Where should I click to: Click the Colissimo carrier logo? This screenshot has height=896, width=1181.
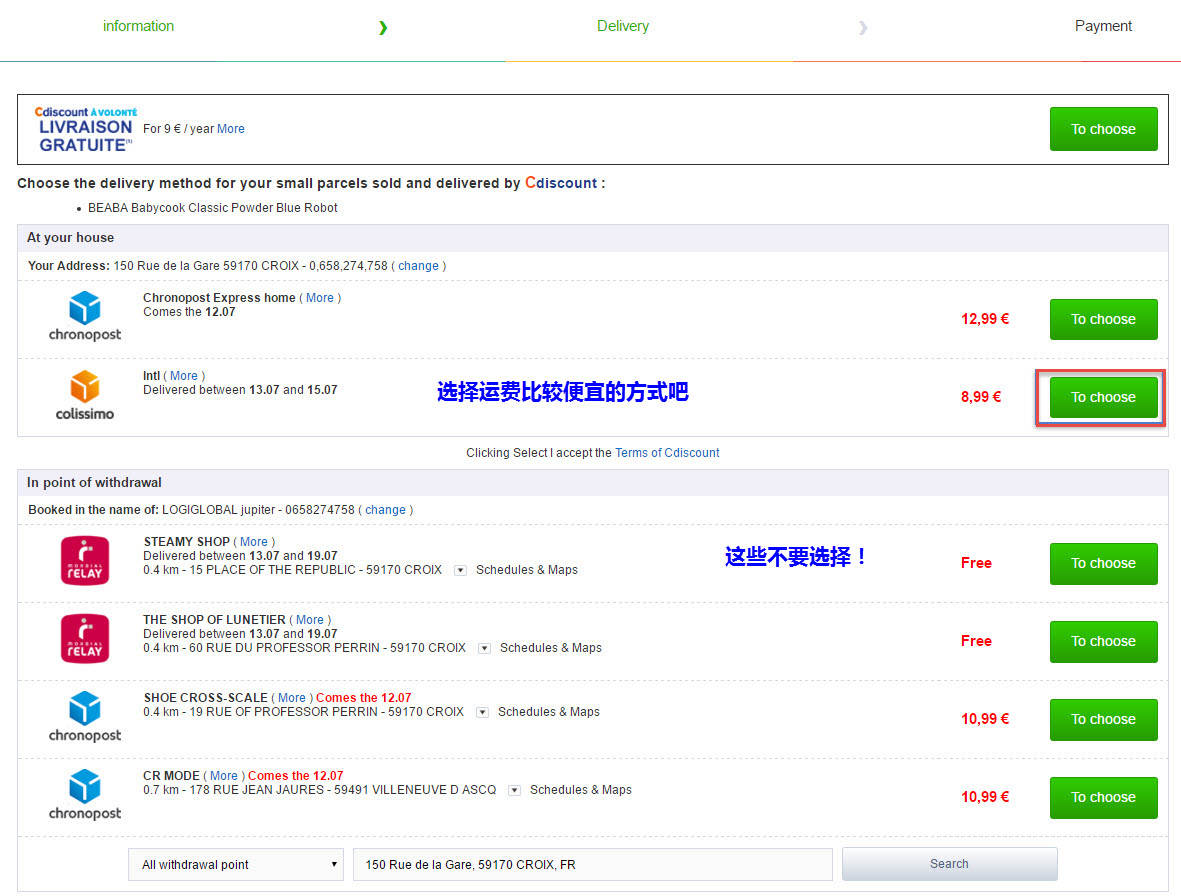click(x=84, y=395)
